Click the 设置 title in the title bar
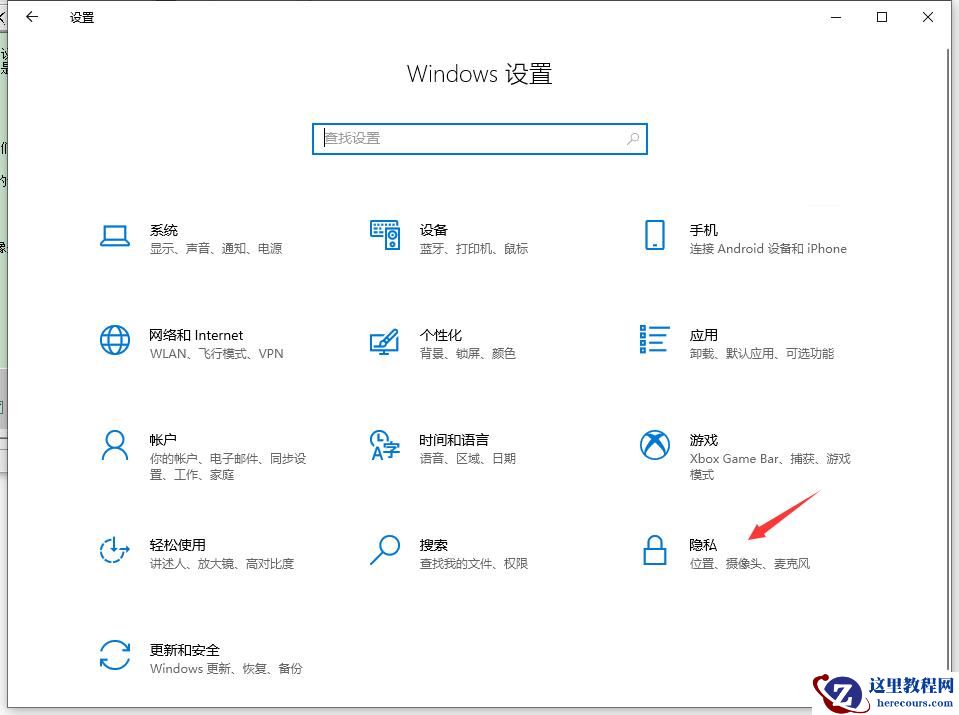This screenshot has width=959, height=715. [81, 17]
